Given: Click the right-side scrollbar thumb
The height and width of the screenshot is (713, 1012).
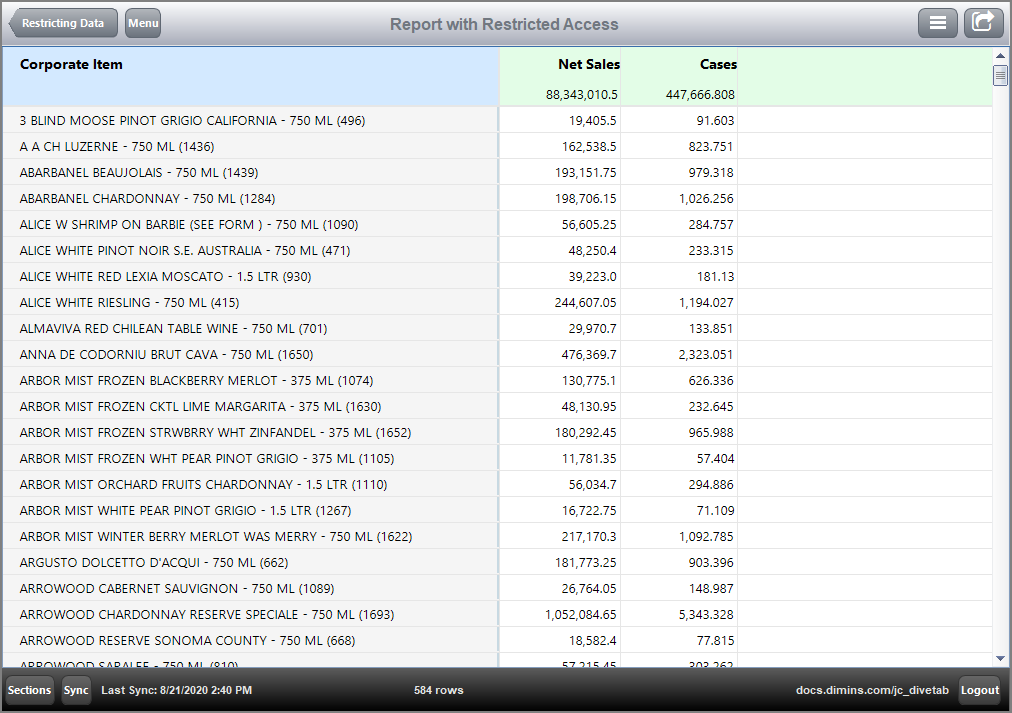Looking at the screenshot, I should click(x=1000, y=75).
